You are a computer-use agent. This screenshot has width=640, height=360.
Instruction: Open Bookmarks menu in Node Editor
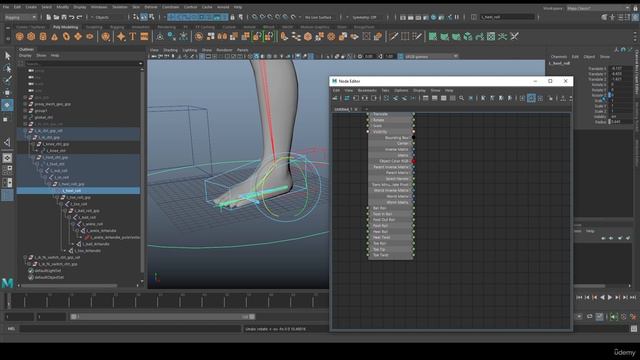pyautogui.click(x=367, y=90)
